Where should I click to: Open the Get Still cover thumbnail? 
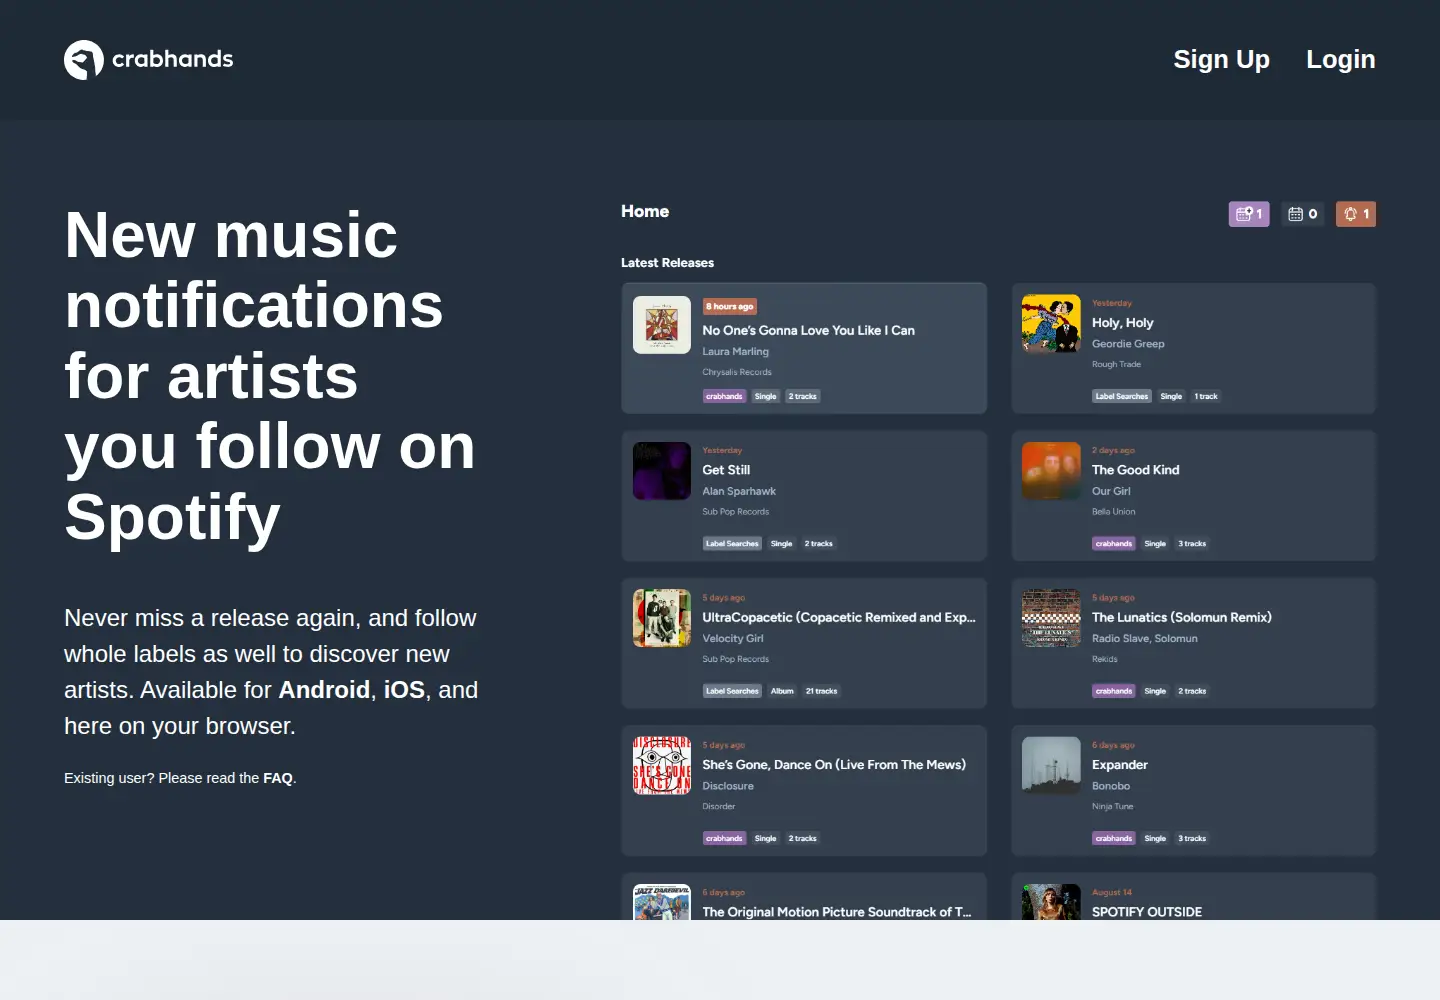(x=662, y=471)
